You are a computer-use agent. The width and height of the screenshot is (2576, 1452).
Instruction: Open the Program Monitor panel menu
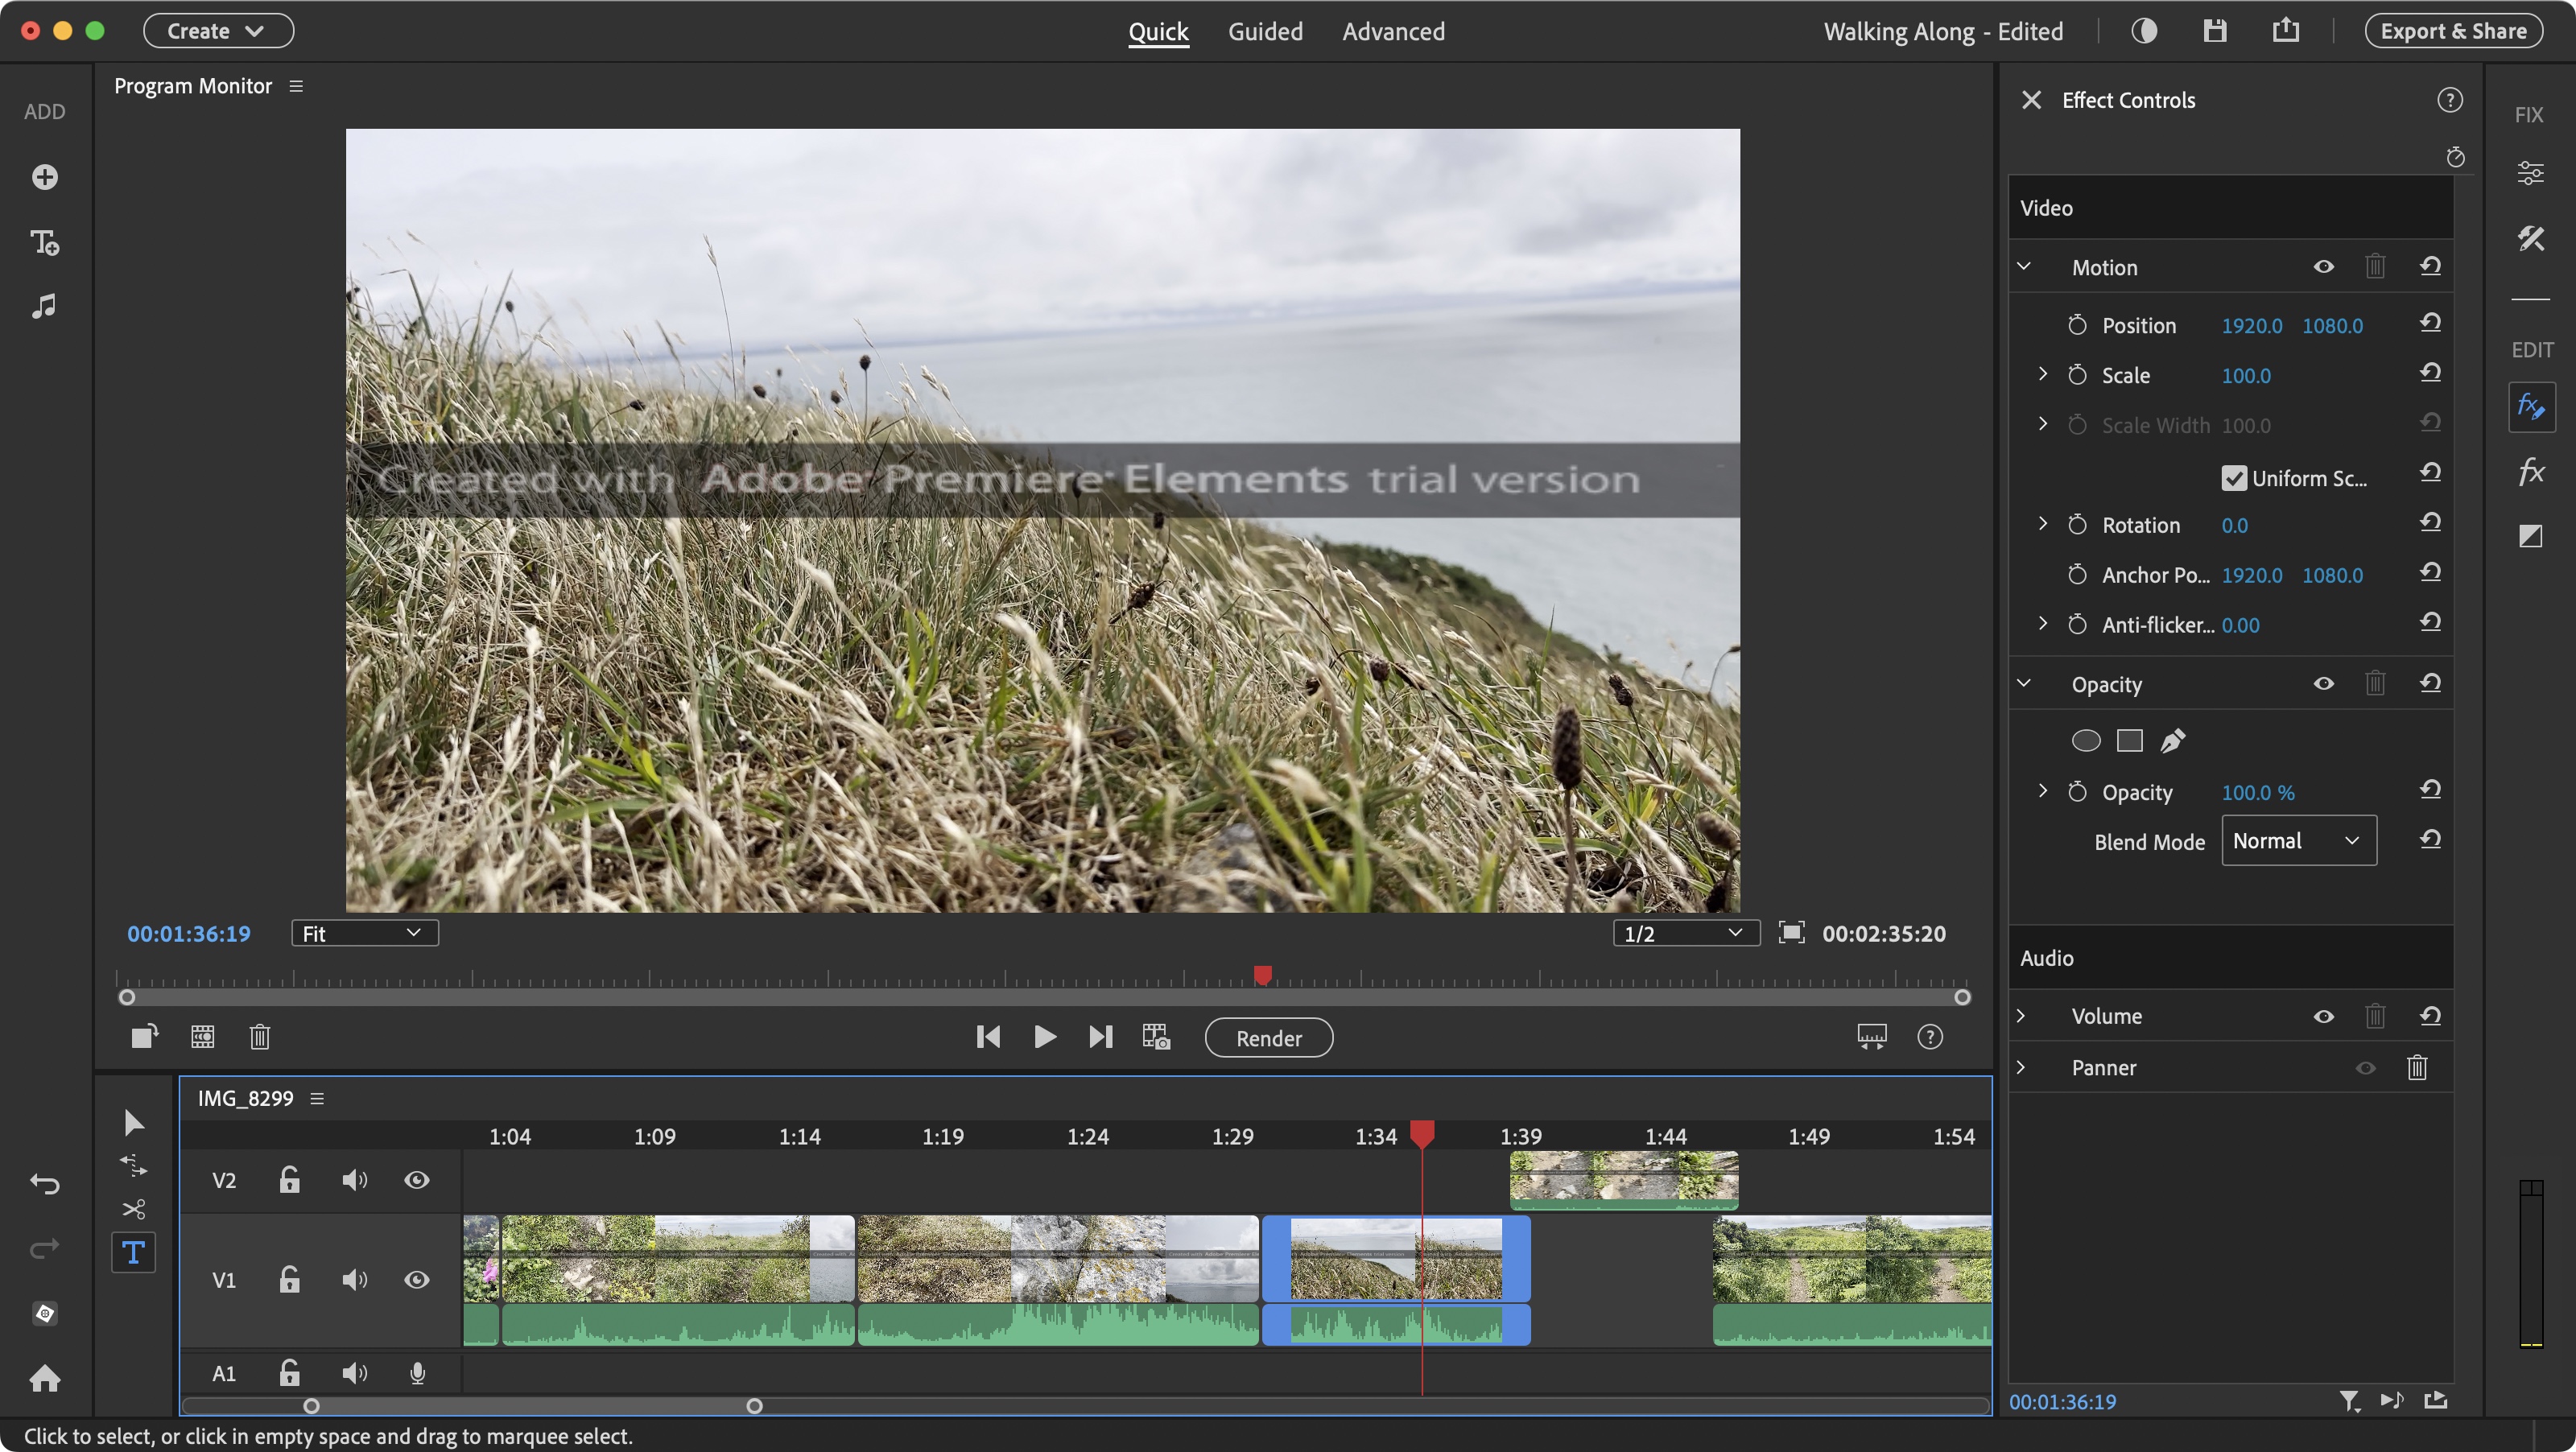coord(296,86)
